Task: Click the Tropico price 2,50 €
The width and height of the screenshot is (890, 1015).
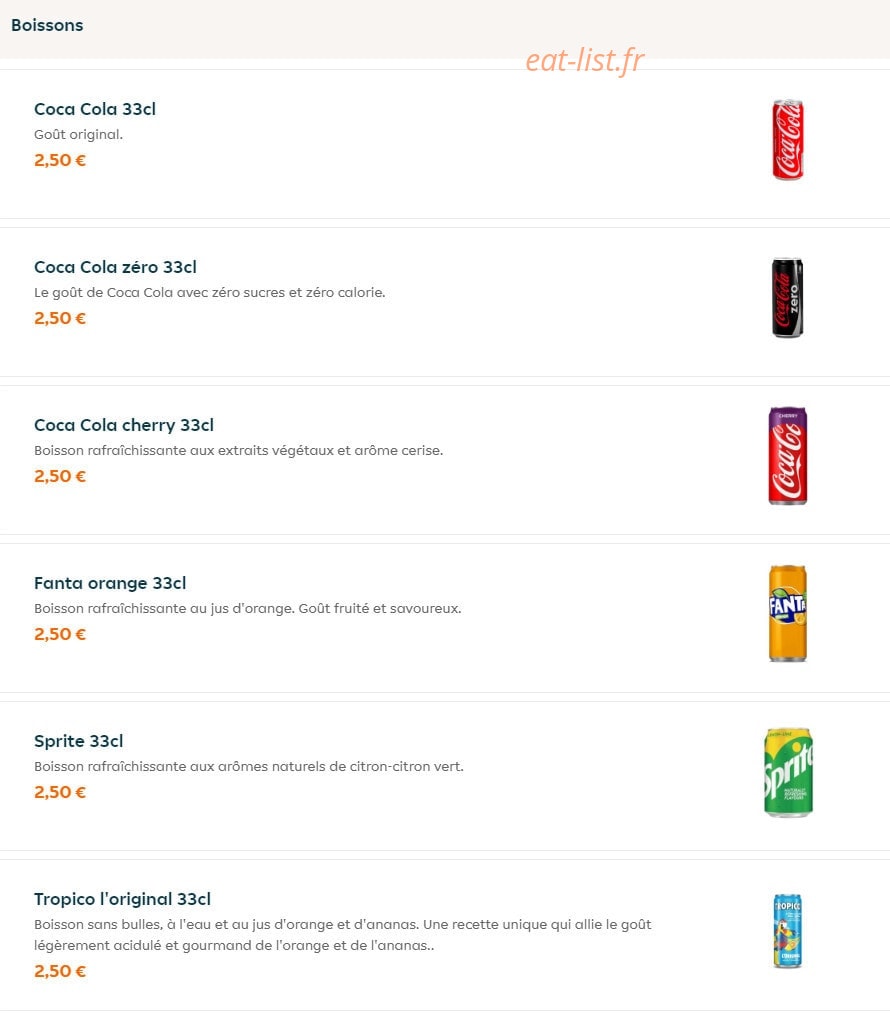Action: coord(60,971)
